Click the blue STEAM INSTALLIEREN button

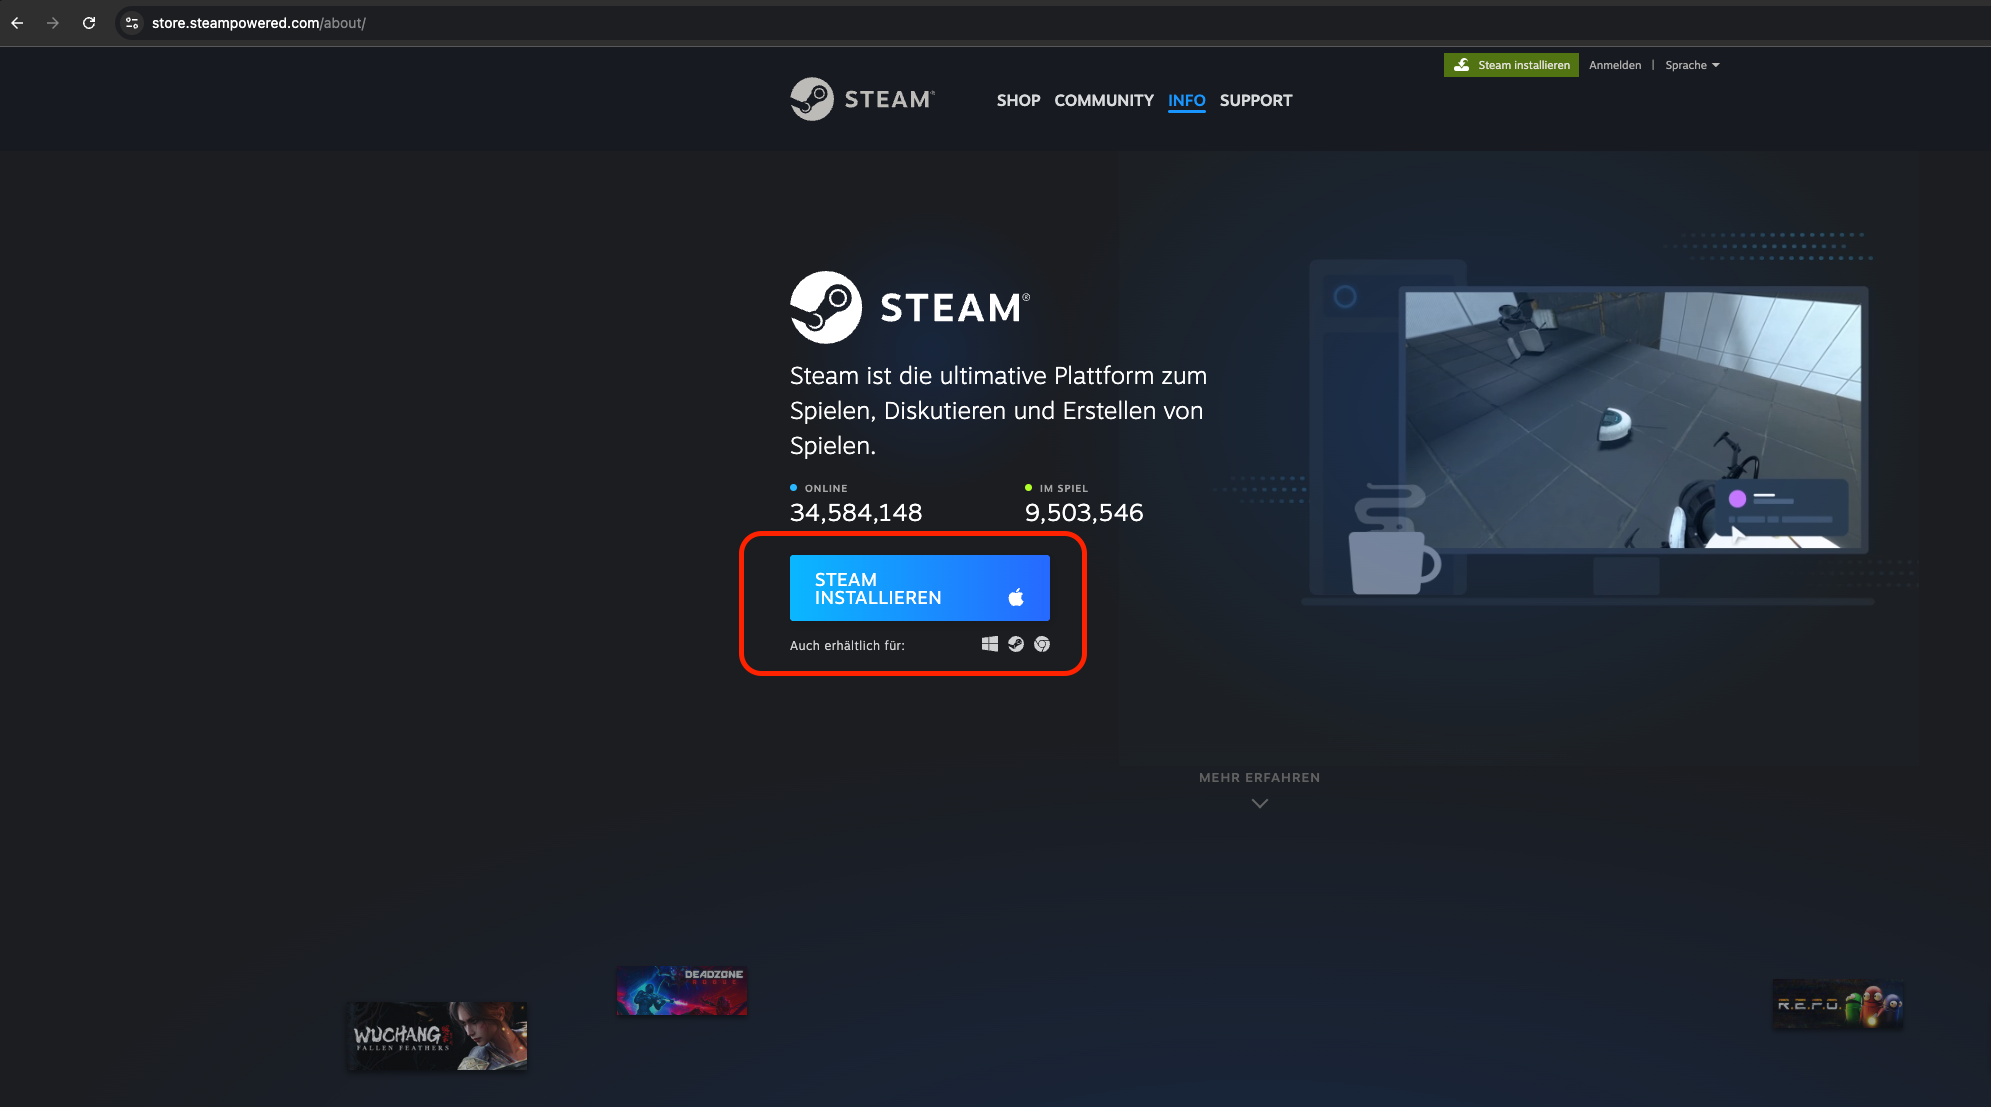pos(919,588)
